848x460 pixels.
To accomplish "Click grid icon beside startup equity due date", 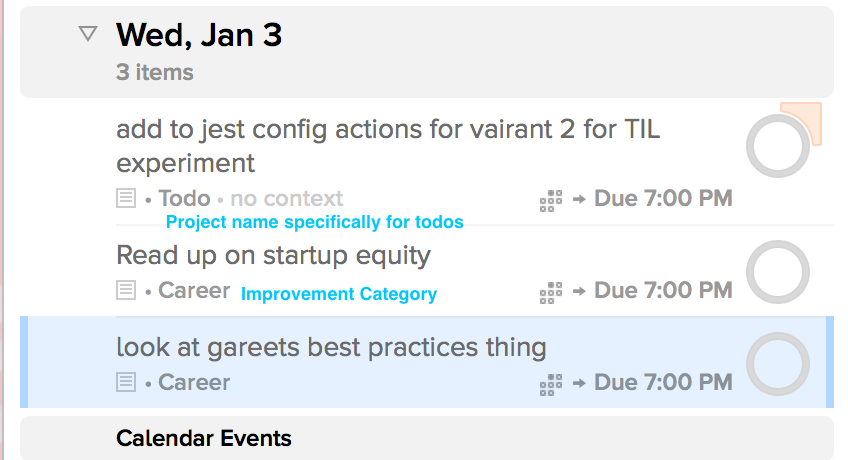I will [x=551, y=292].
